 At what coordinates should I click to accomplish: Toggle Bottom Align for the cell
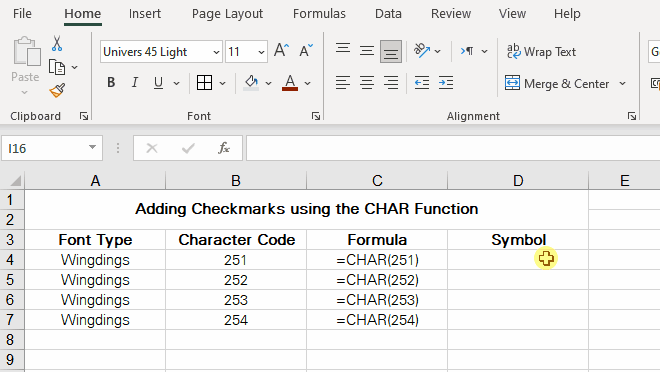391,51
